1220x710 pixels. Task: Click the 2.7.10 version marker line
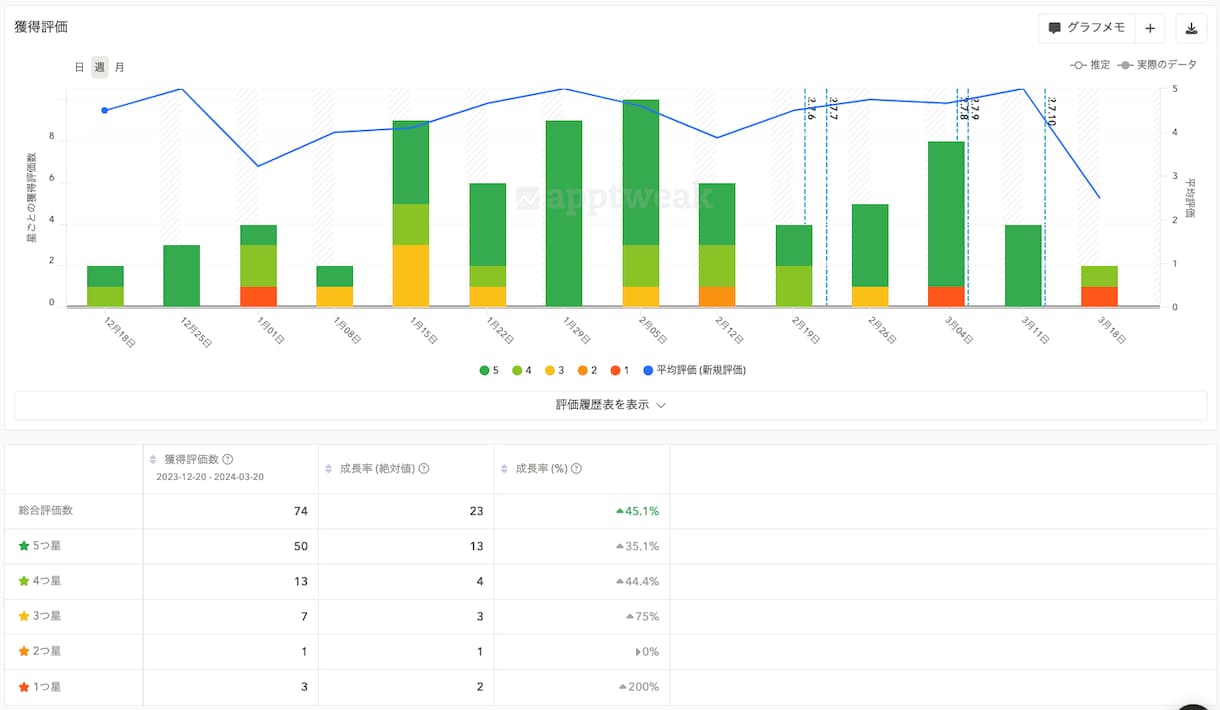pos(1045,198)
